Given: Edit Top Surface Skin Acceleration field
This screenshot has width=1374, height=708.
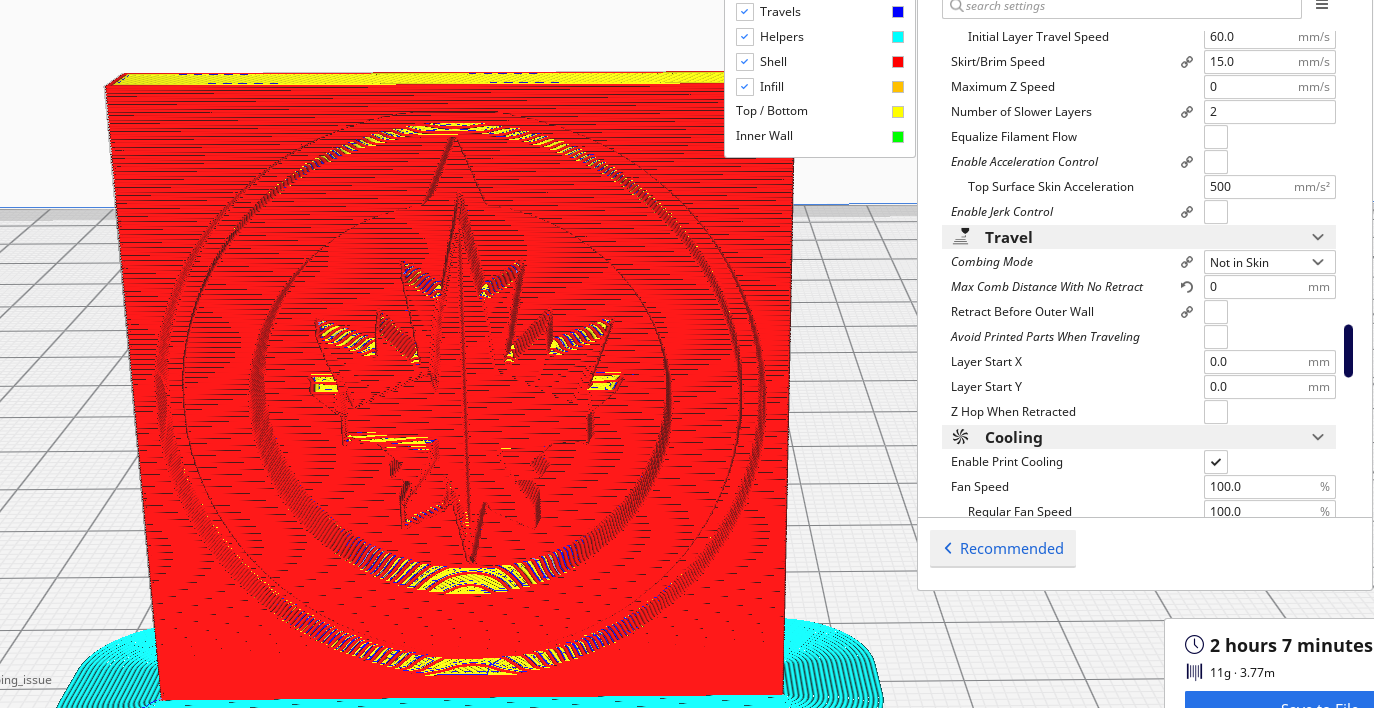Looking at the screenshot, I should point(1270,187).
